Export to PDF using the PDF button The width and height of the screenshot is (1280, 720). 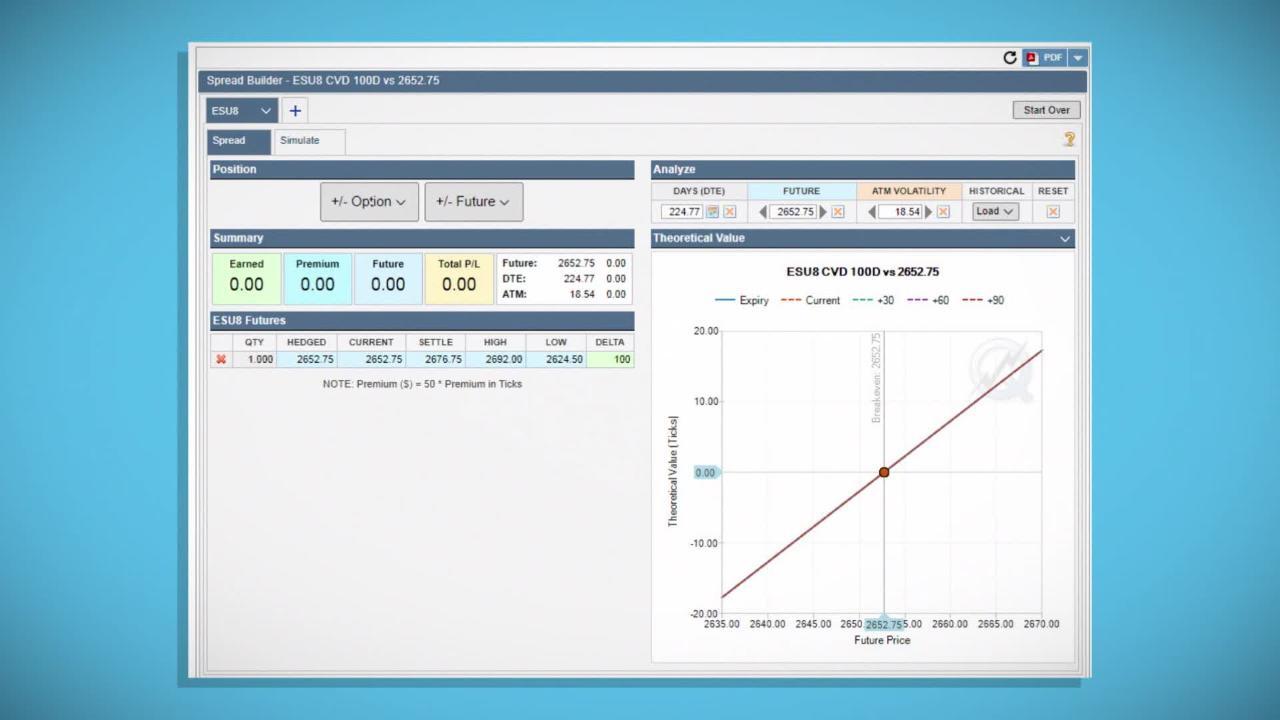click(1045, 58)
